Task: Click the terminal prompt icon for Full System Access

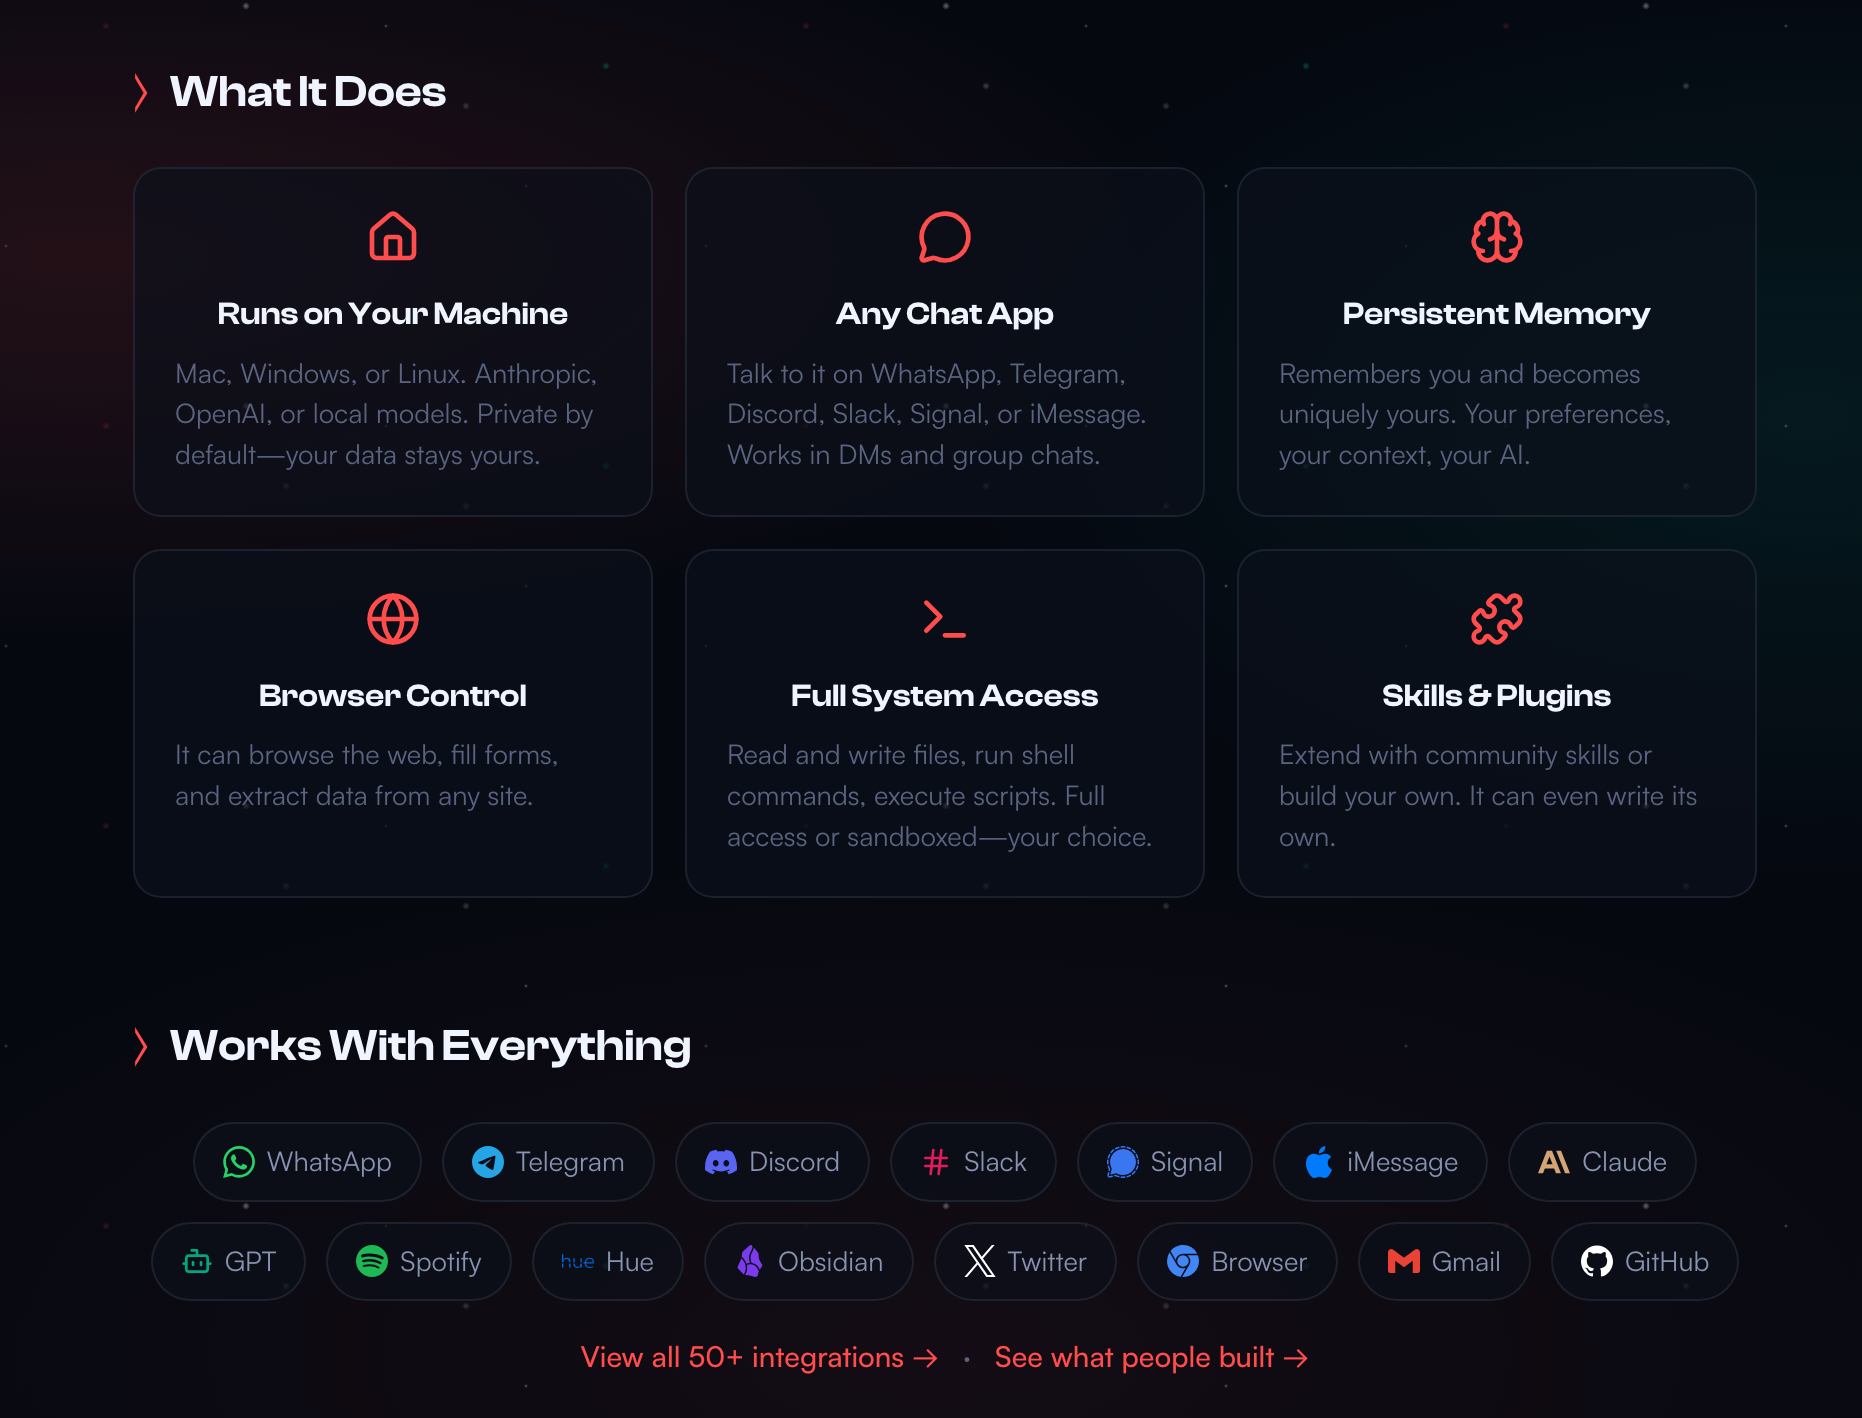Action: click(944, 619)
